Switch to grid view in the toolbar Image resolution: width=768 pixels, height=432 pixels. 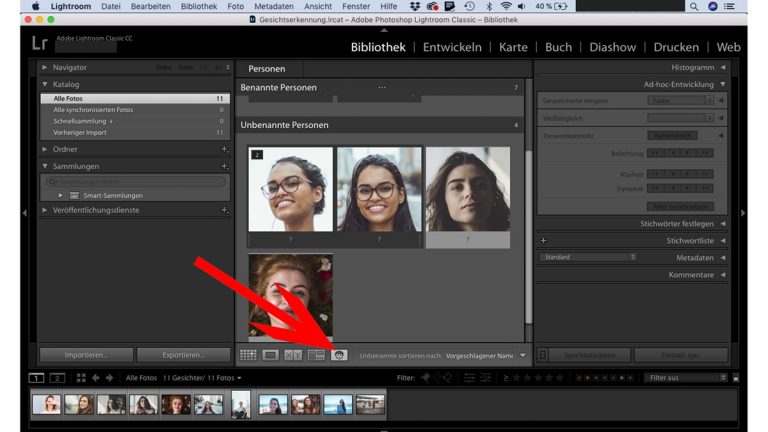[x=248, y=355]
